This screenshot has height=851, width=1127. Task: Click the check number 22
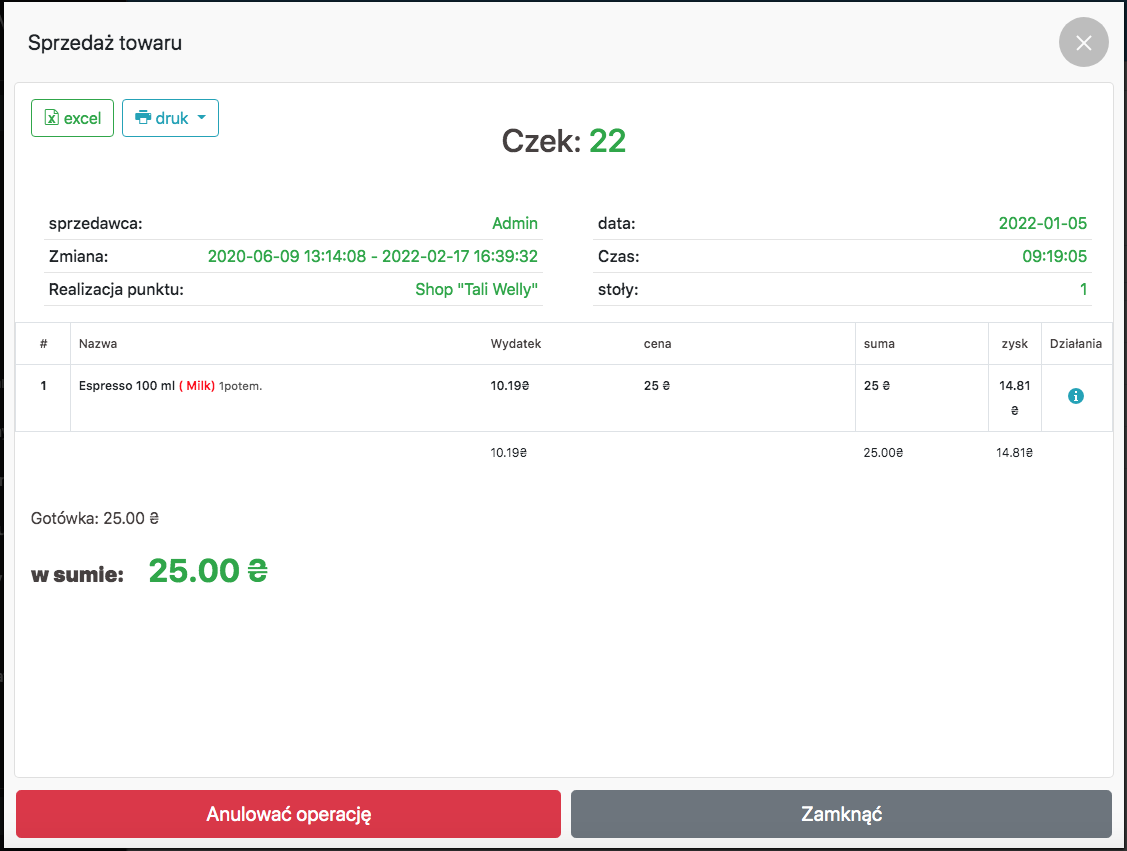coord(607,141)
